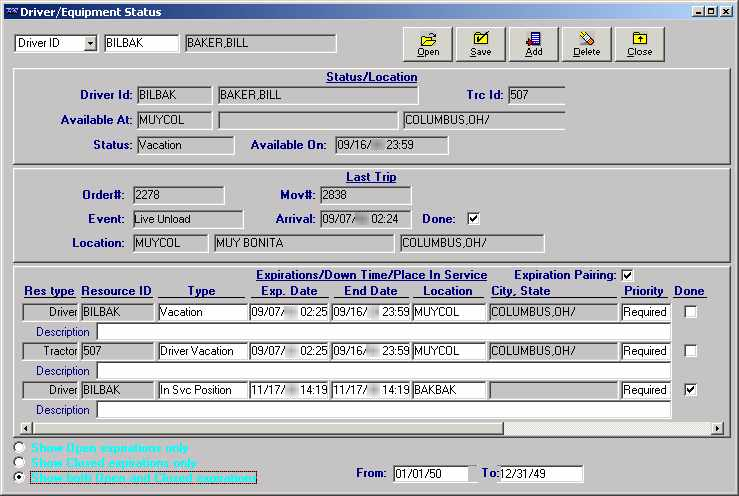Toggle the Last Trip Done checkbox
This screenshot has width=739, height=496.
point(474,219)
